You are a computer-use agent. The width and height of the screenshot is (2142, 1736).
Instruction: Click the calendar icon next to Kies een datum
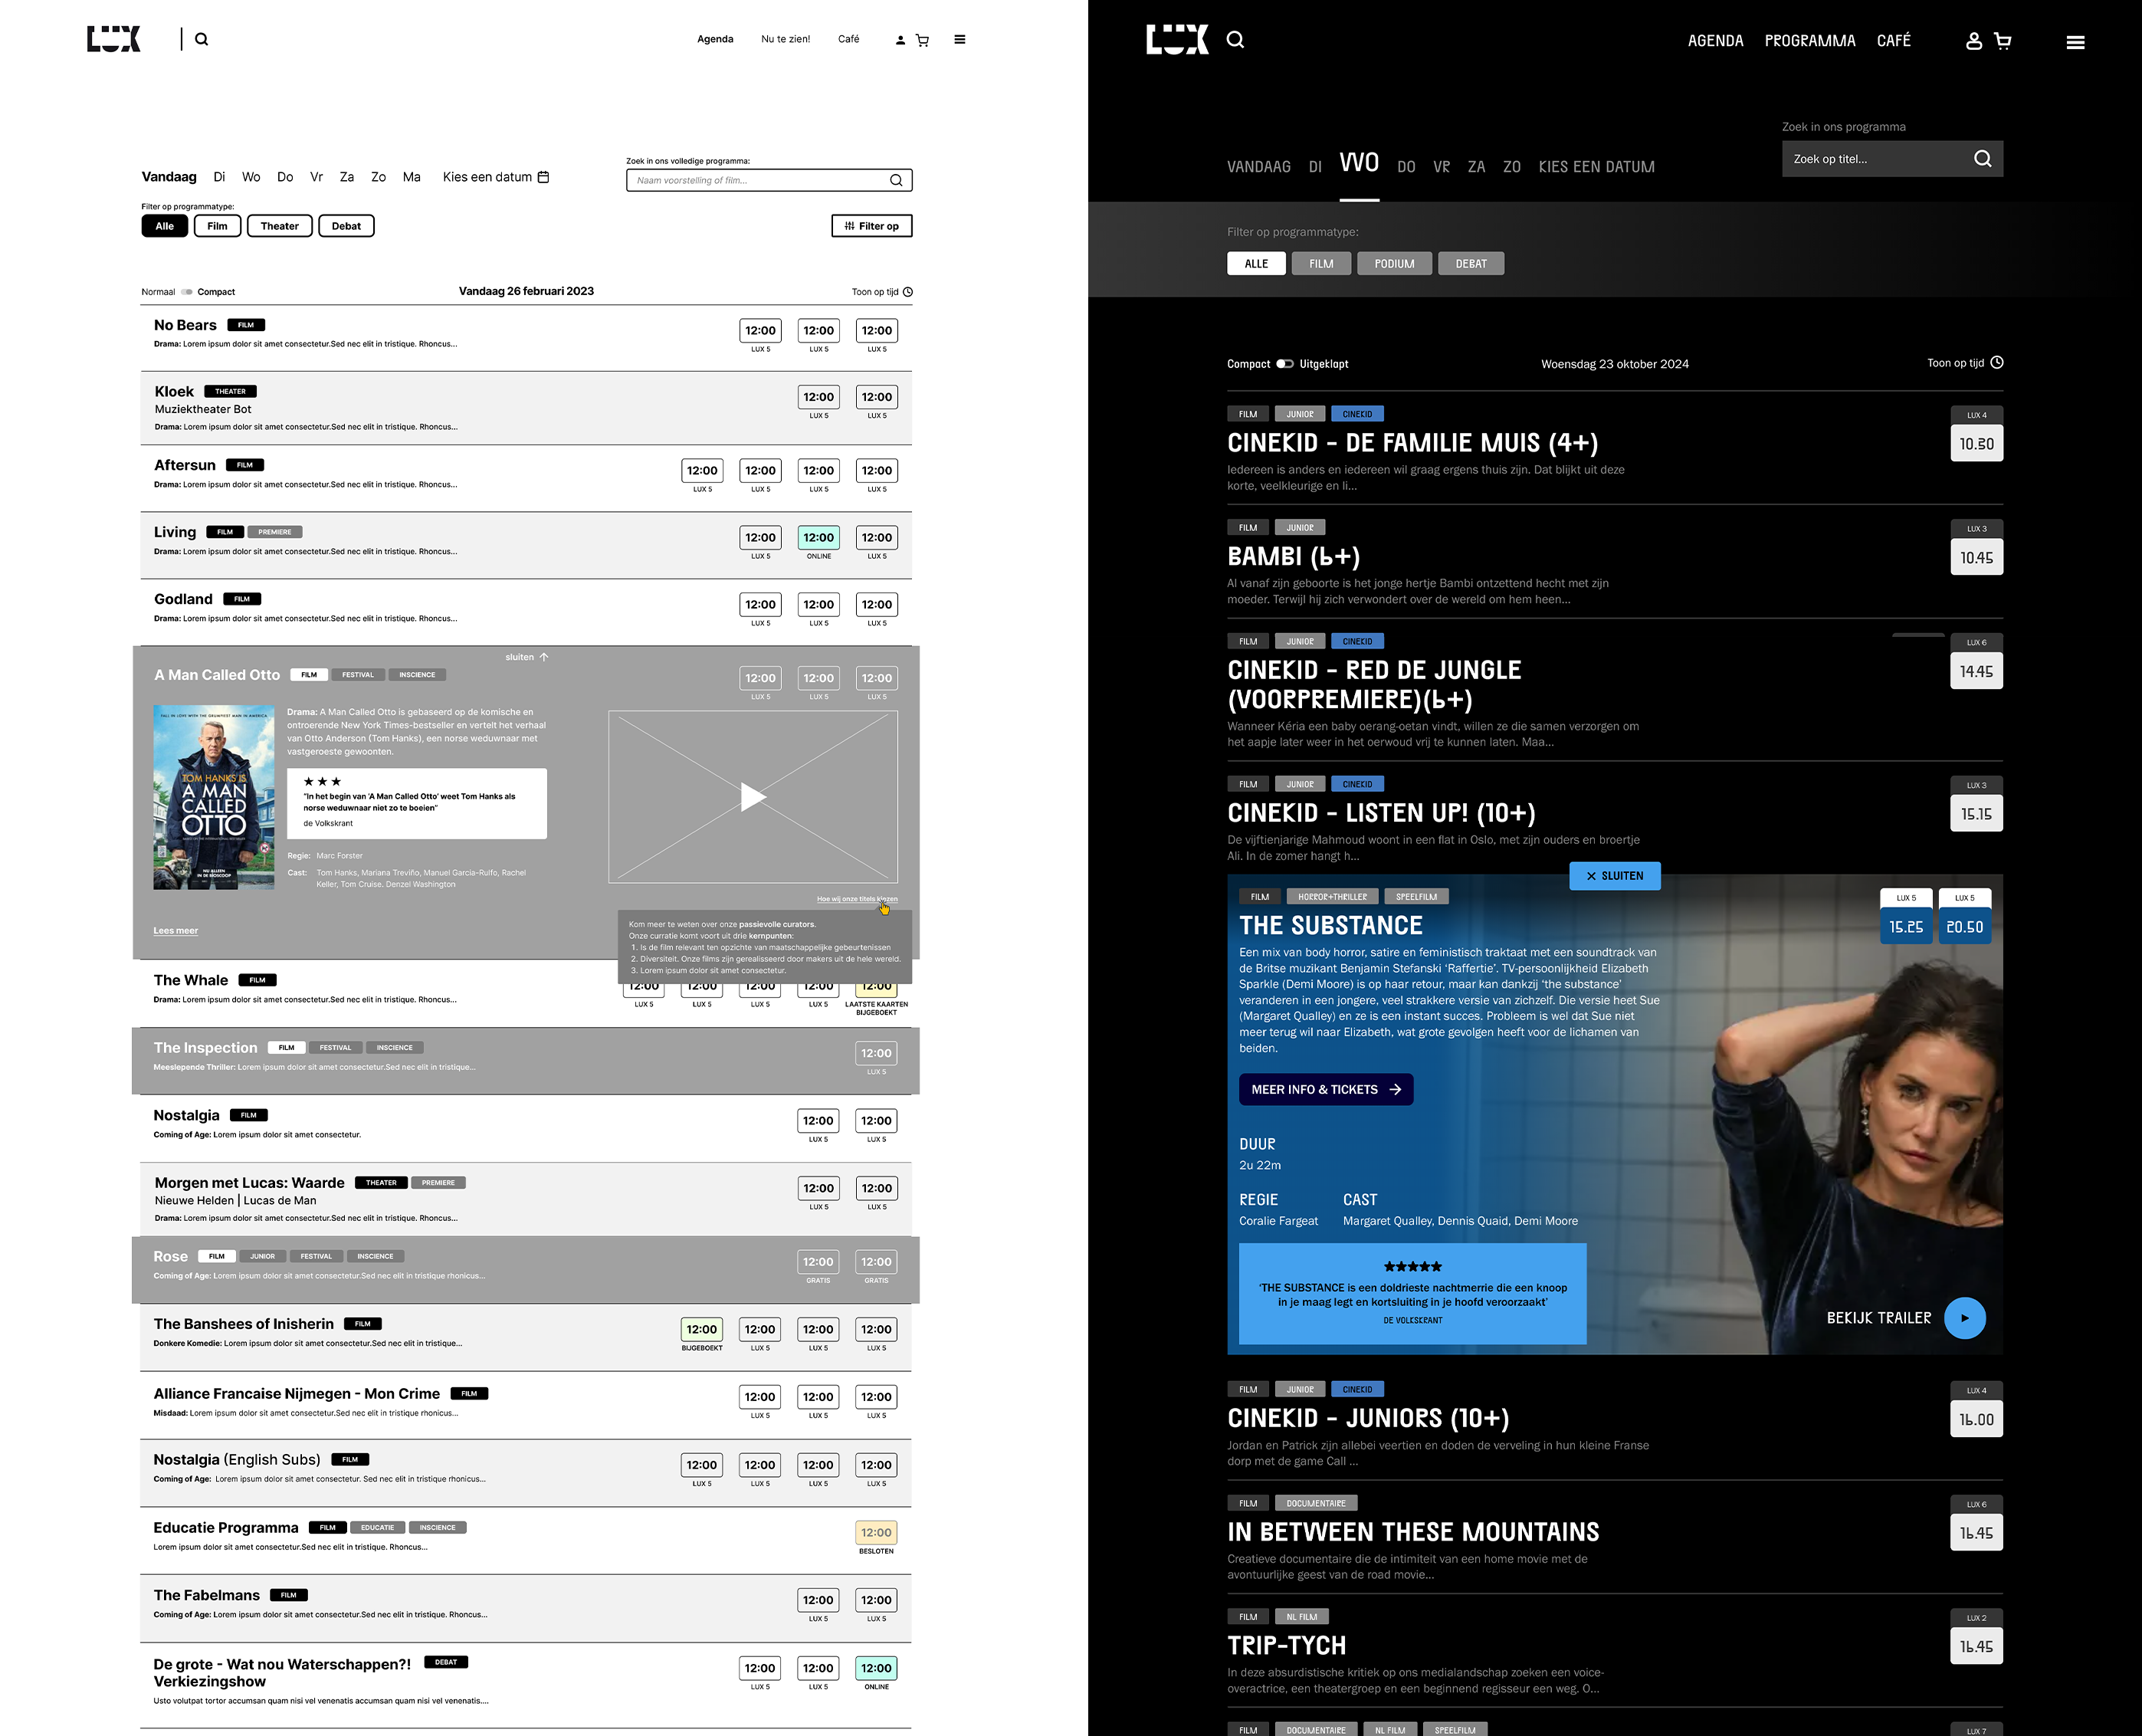click(544, 177)
